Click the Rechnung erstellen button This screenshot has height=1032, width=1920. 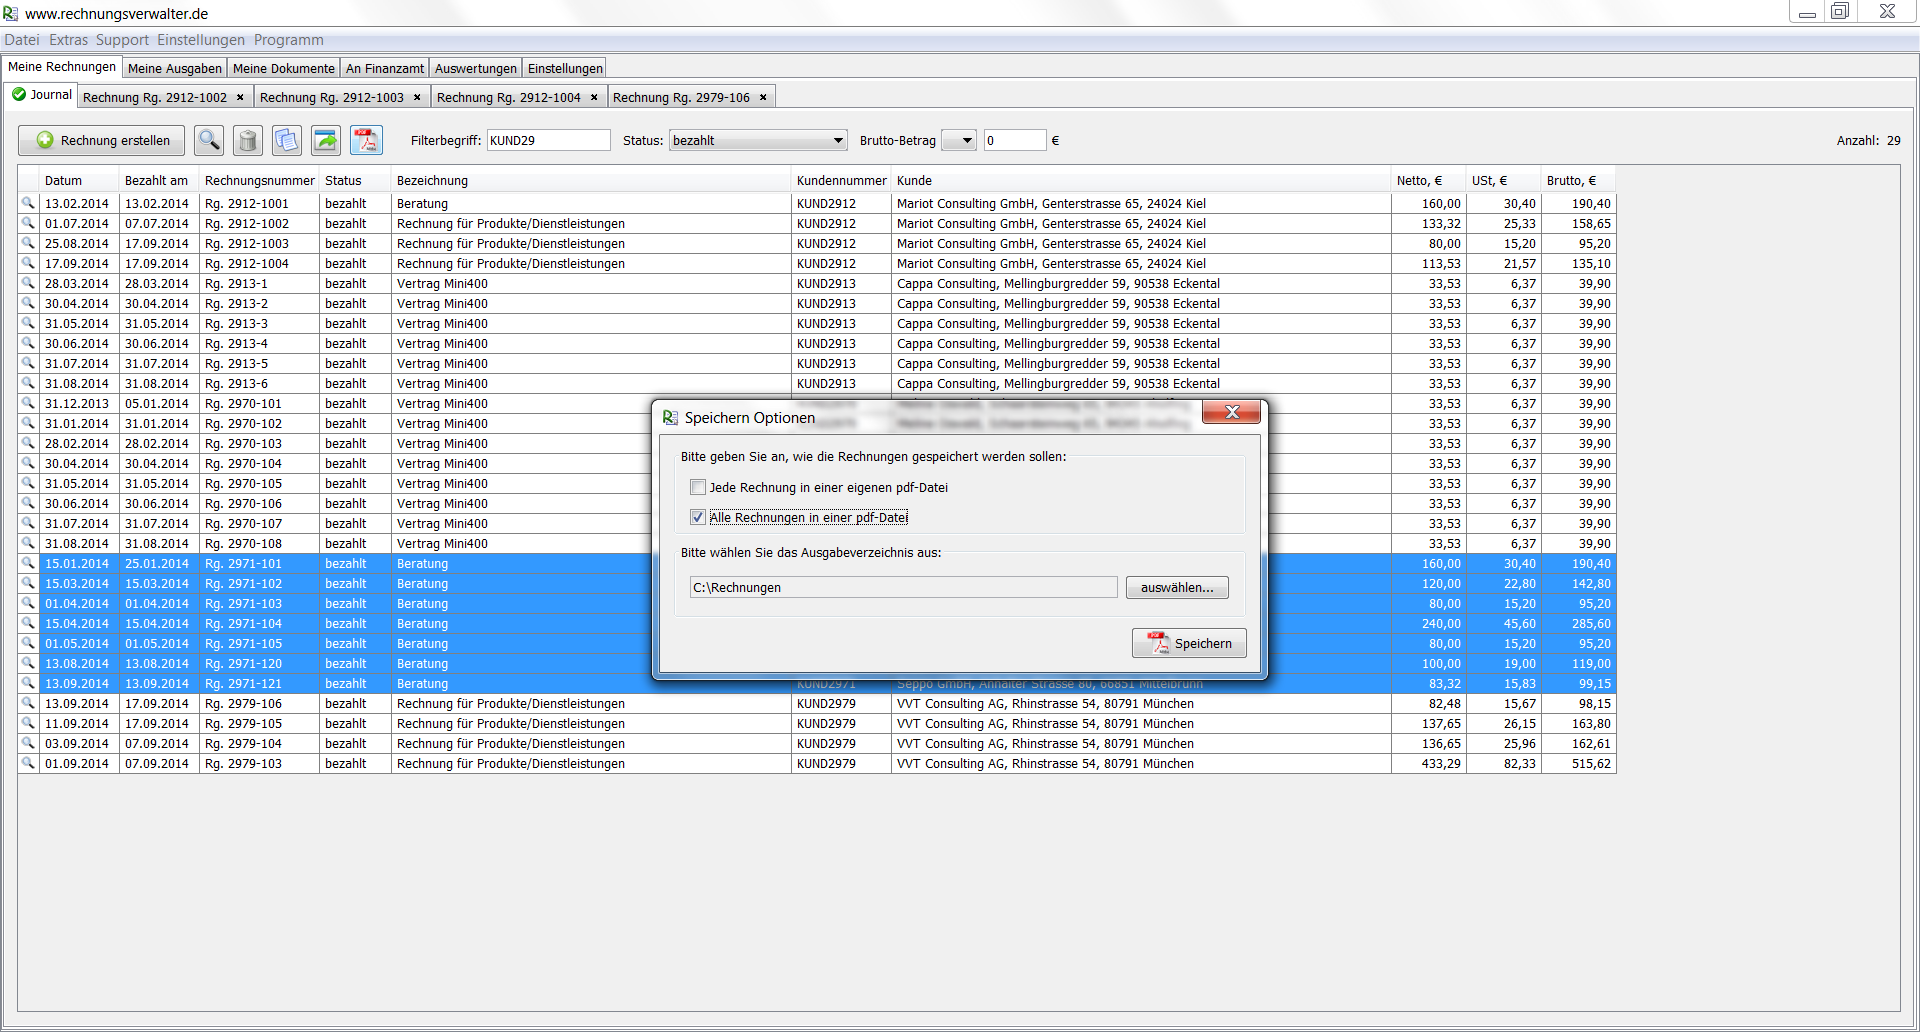(x=102, y=141)
